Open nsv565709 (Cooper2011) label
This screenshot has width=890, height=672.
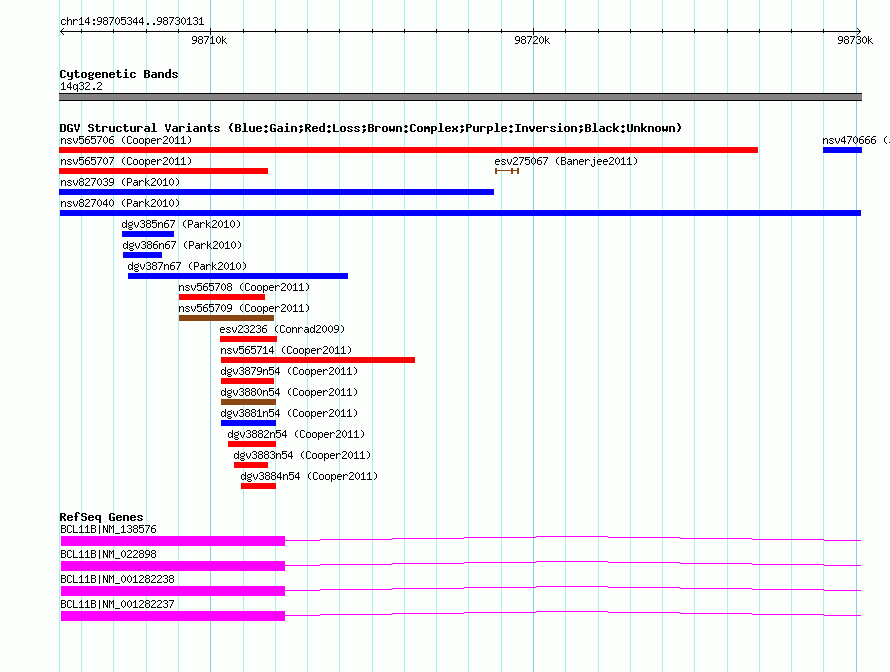[x=244, y=308]
